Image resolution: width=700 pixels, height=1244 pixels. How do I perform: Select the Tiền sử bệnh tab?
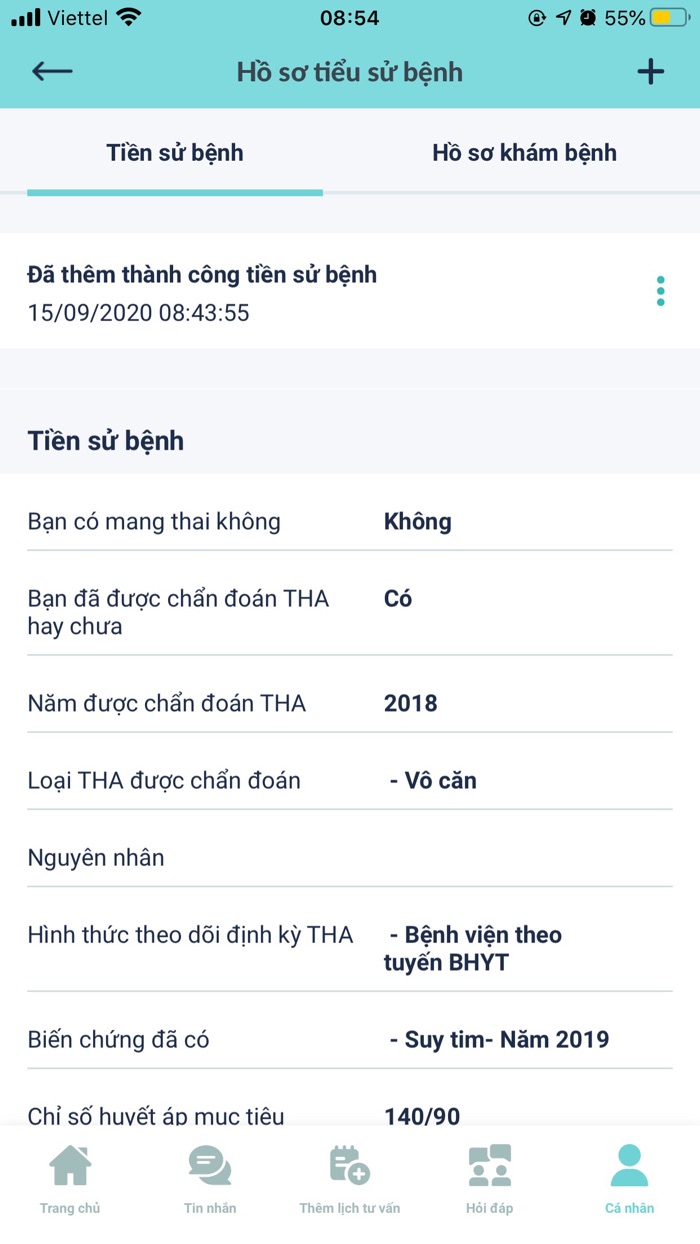tap(174, 153)
